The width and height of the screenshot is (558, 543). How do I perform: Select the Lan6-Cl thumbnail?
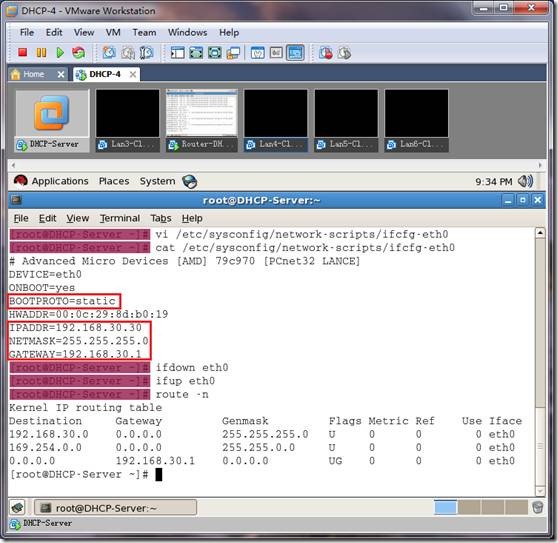click(416, 121)
